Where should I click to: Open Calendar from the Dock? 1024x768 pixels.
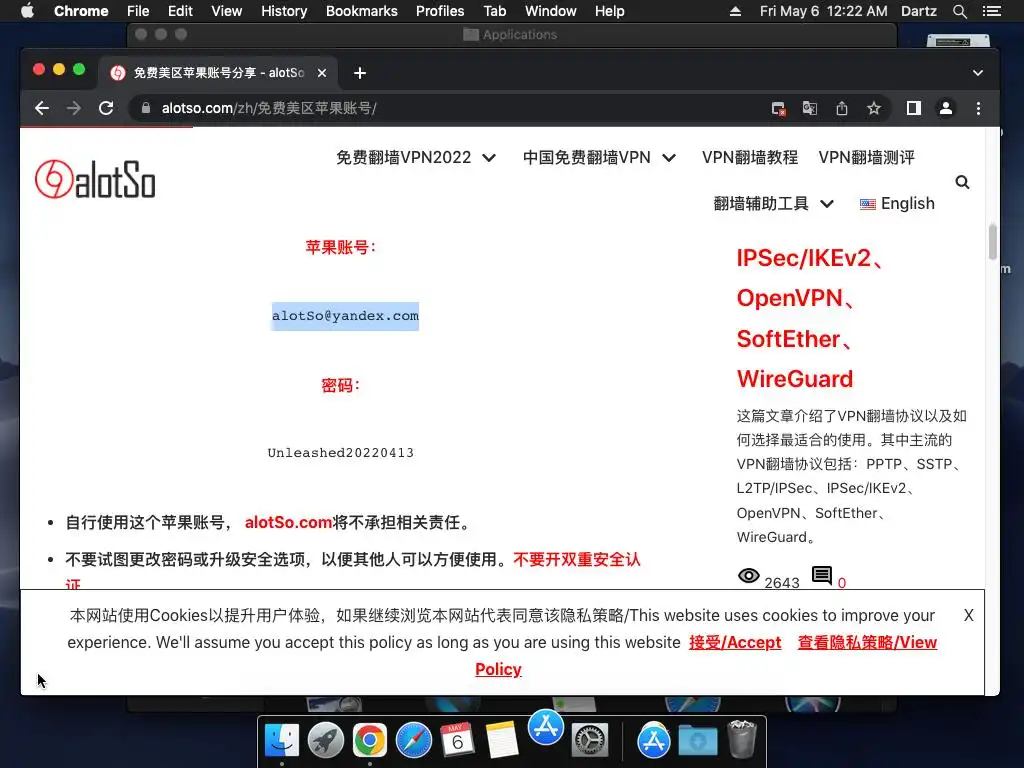coord(457,741)
